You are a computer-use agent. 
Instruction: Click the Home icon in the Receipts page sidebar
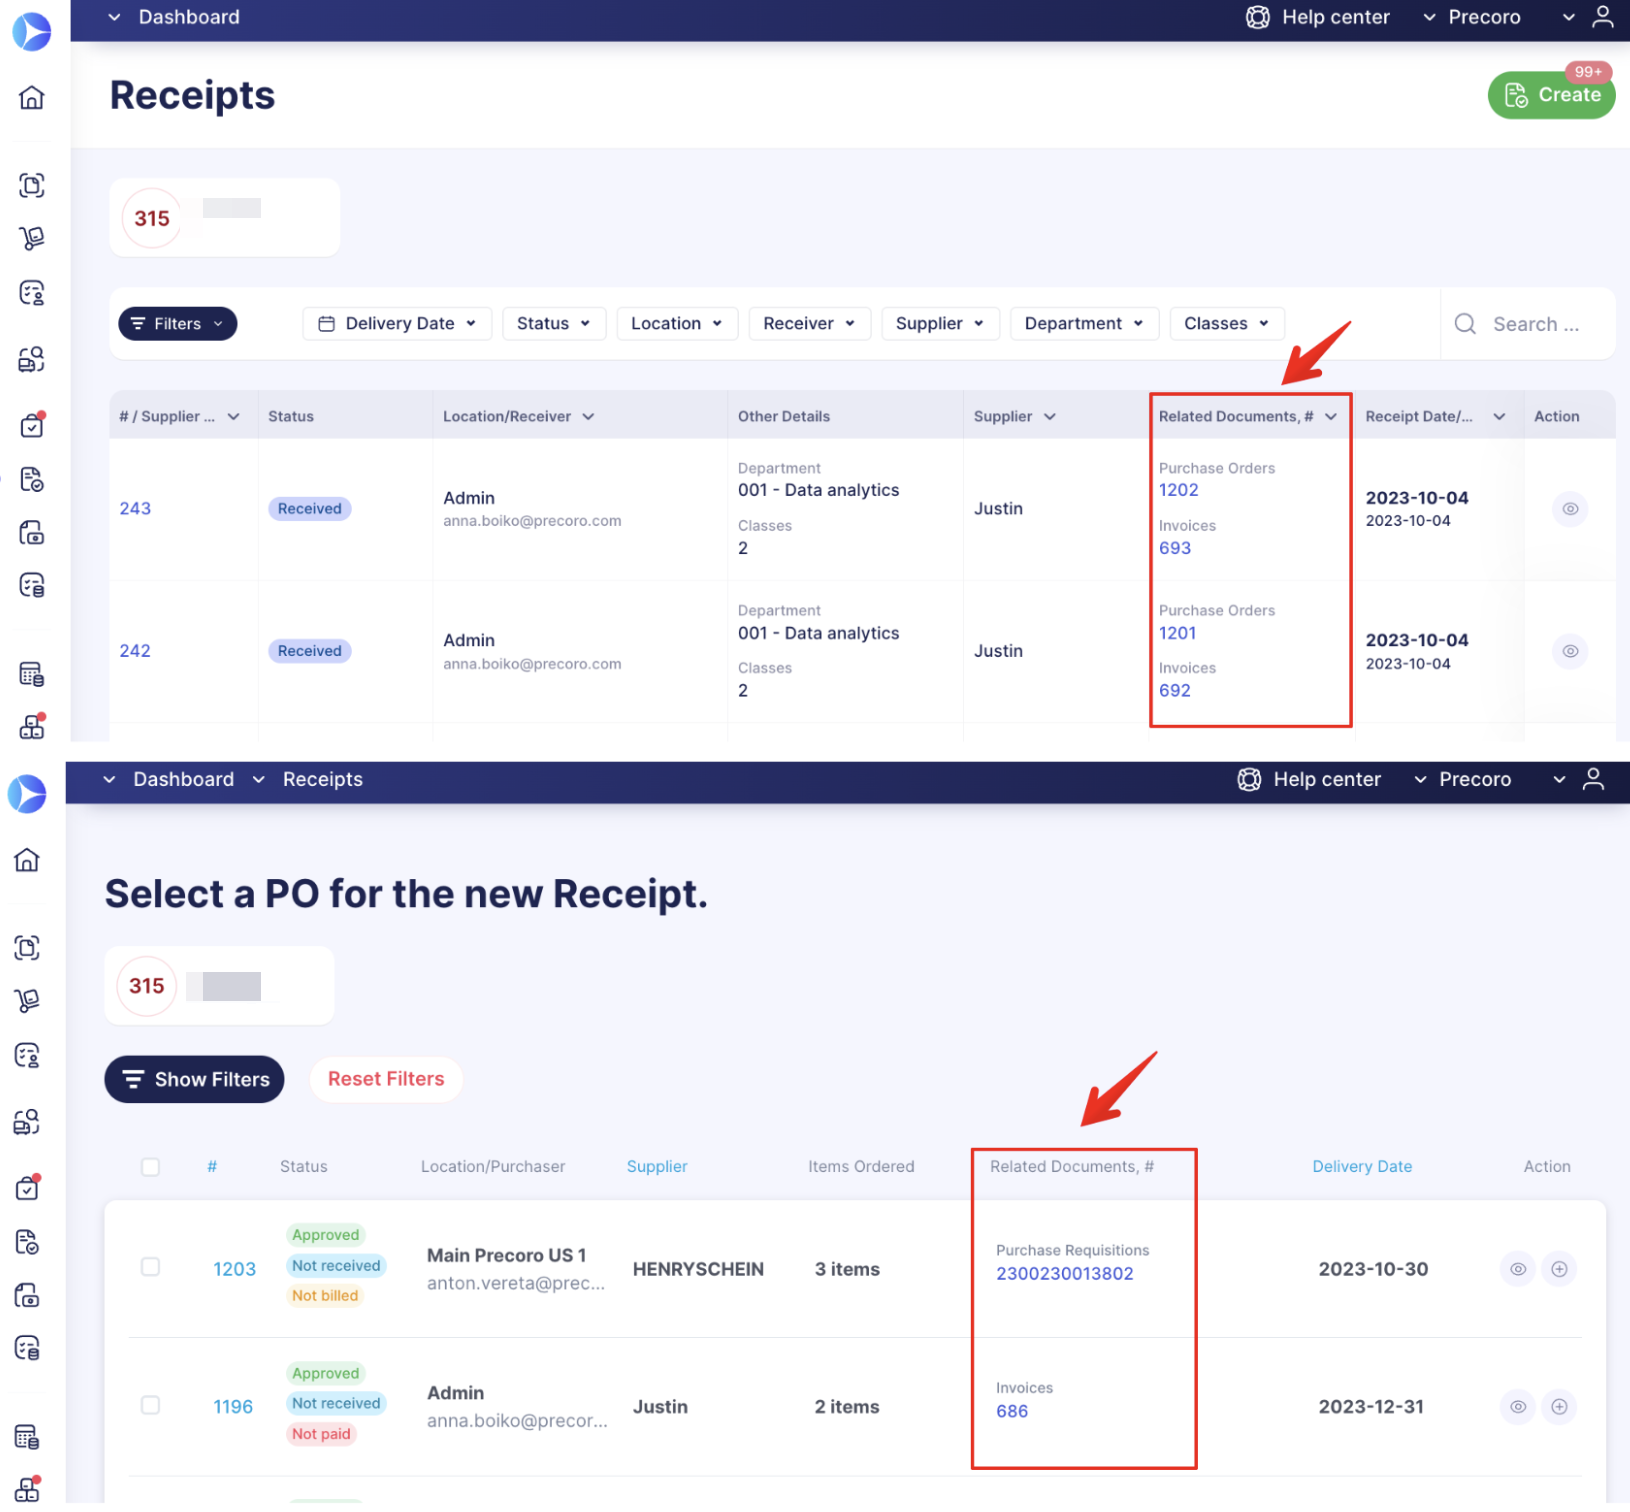pos(32,97)
